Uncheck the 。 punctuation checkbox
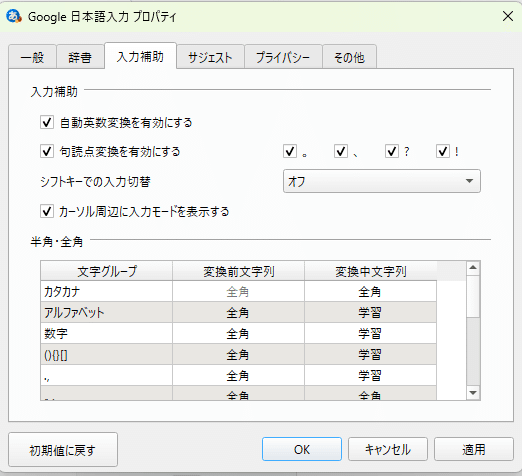 (290, 151)
